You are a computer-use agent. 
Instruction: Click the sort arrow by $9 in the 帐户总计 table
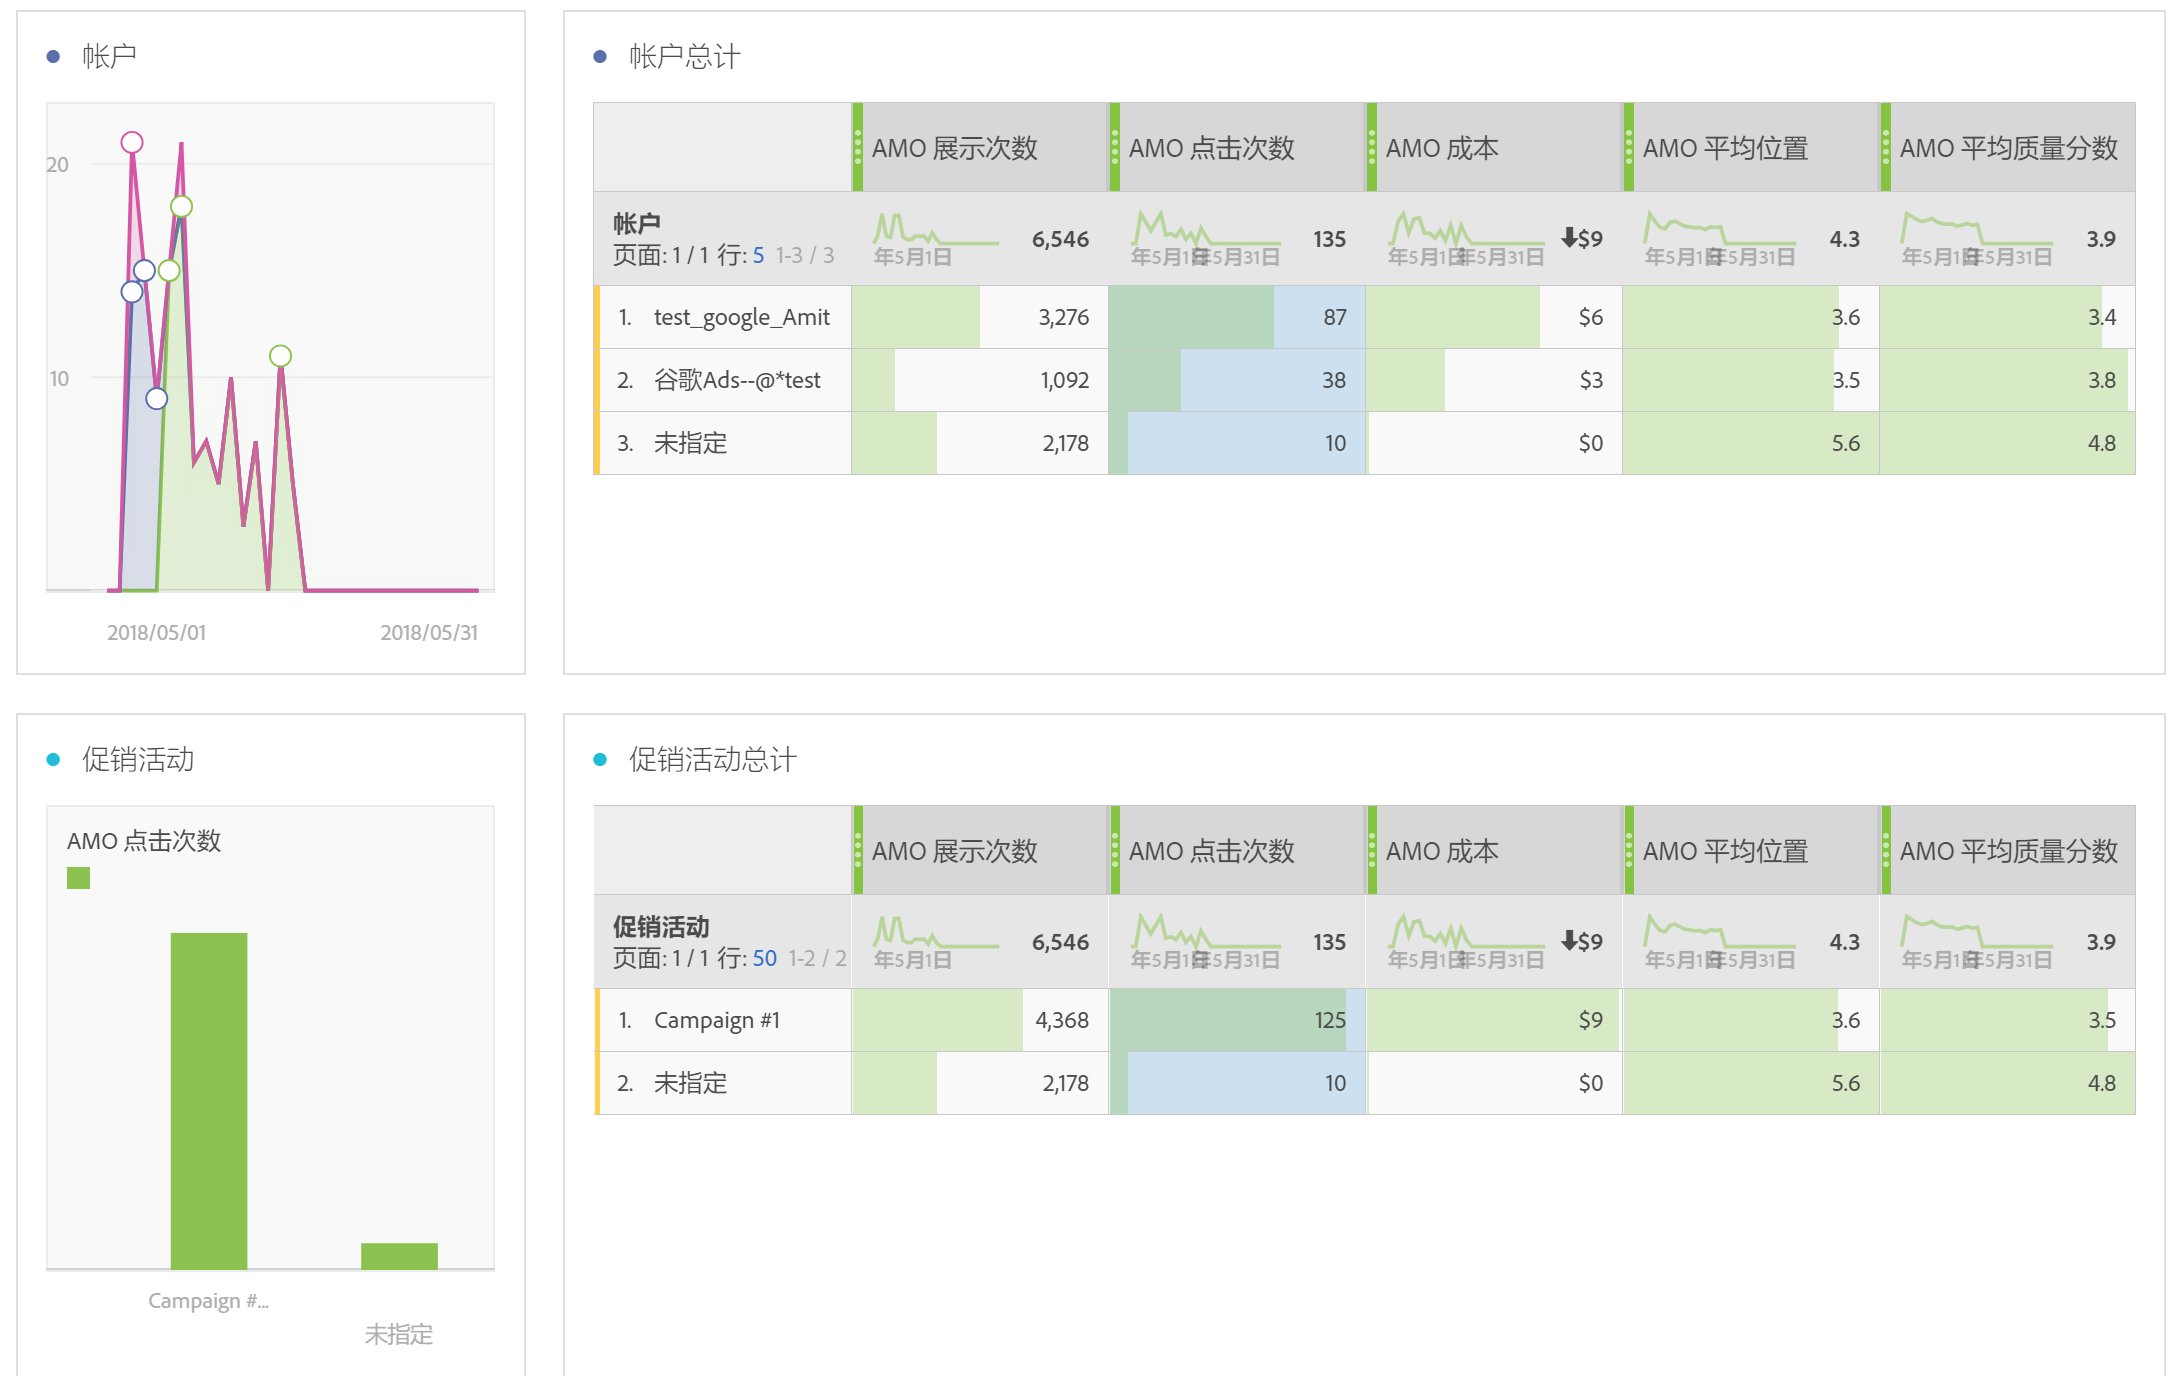point(1569,238)
